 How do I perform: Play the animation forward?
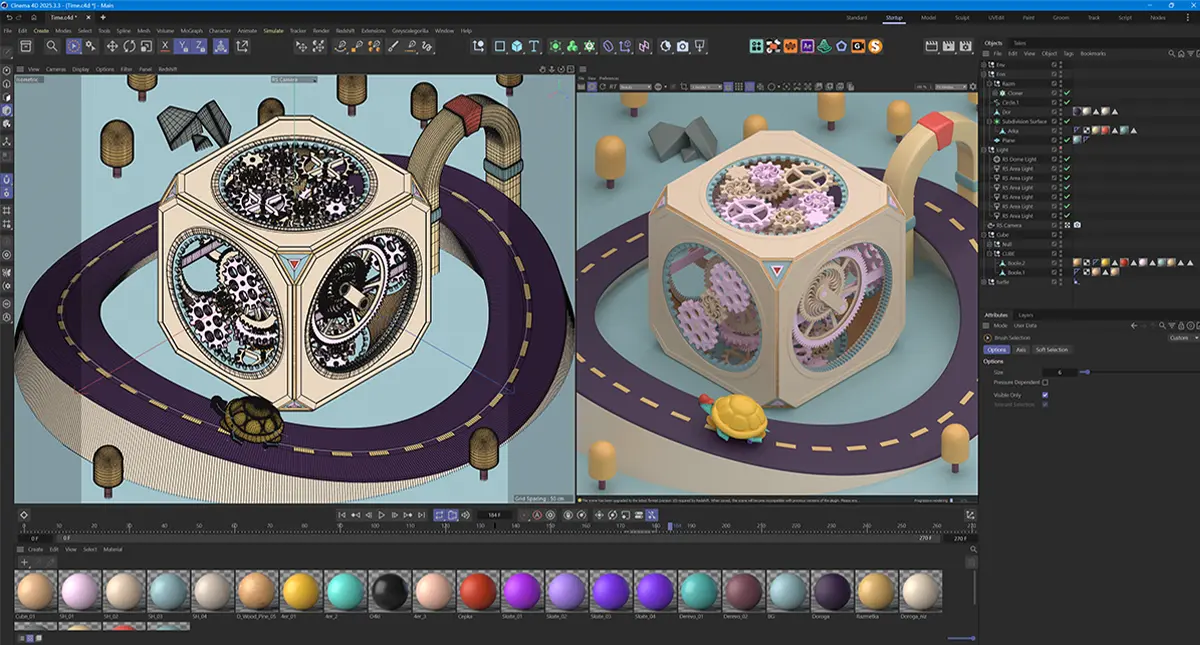tap(381, 515)
